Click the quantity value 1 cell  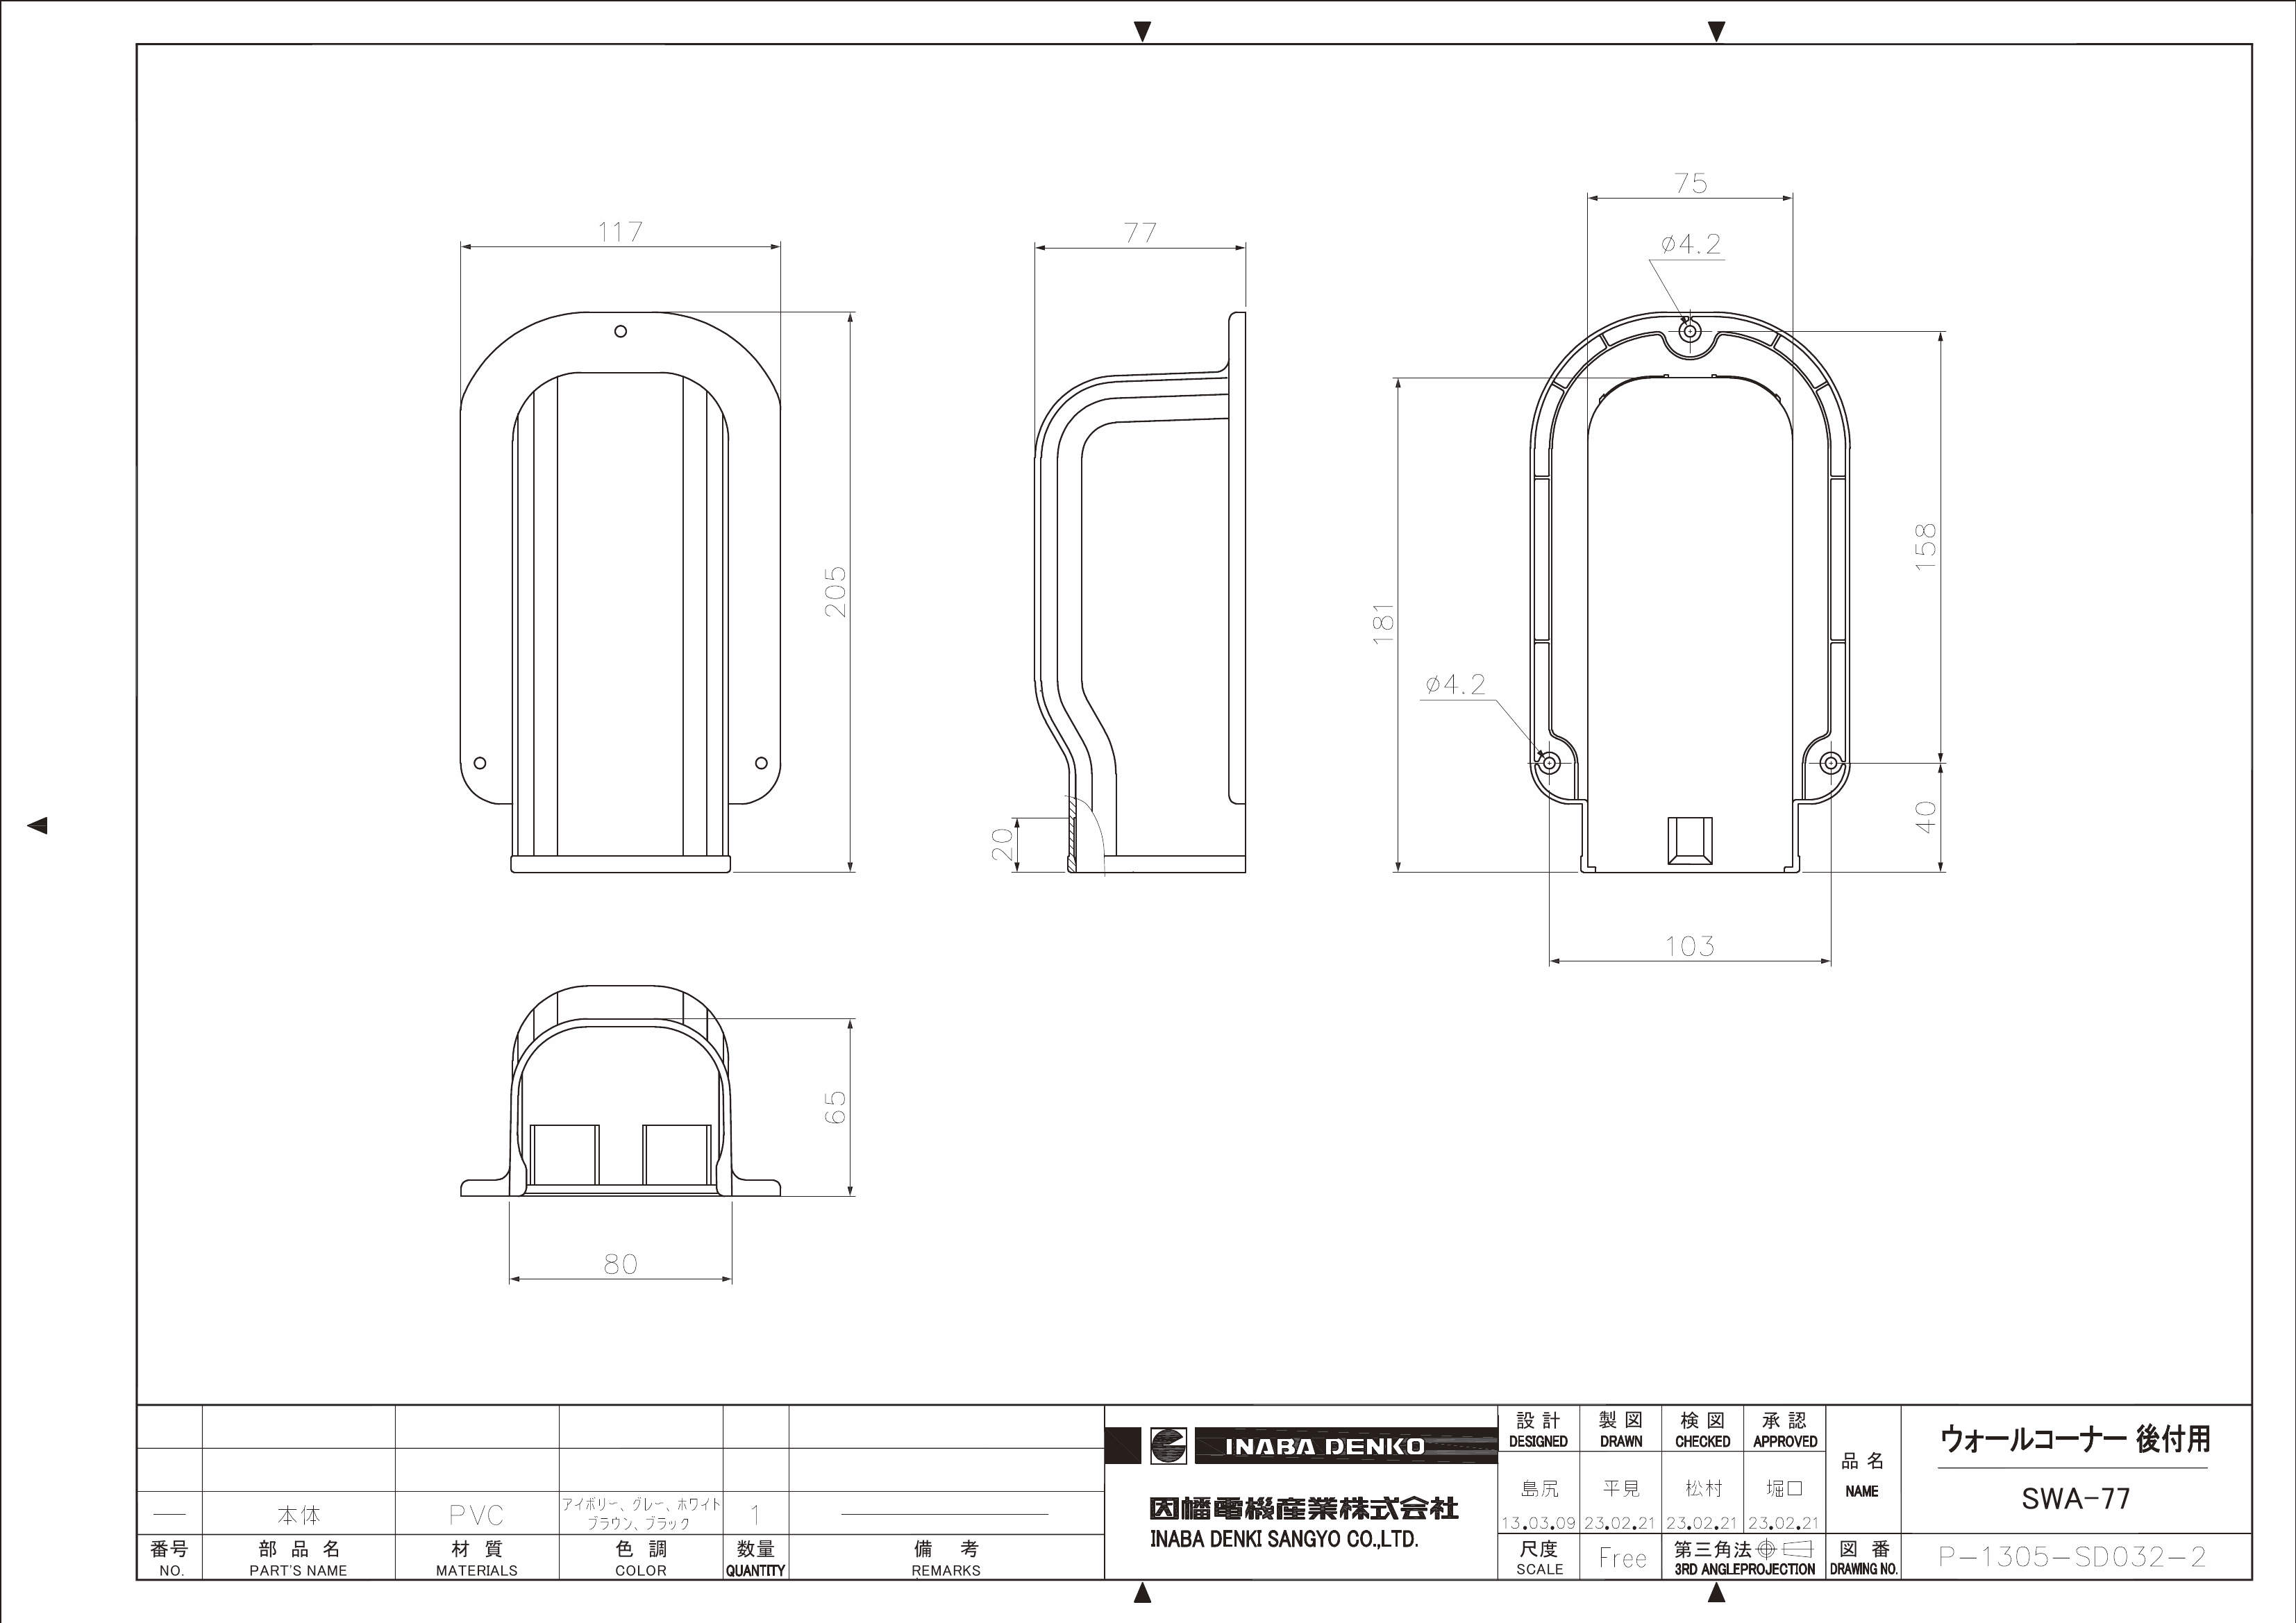[756, 1515]
